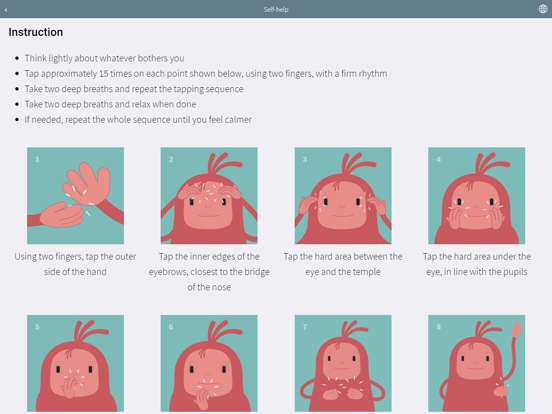This screenshot has width=552, height=414.
Task: Click 'If needed, repeat the whole sequence' bullet
Action: pos(138,120)
